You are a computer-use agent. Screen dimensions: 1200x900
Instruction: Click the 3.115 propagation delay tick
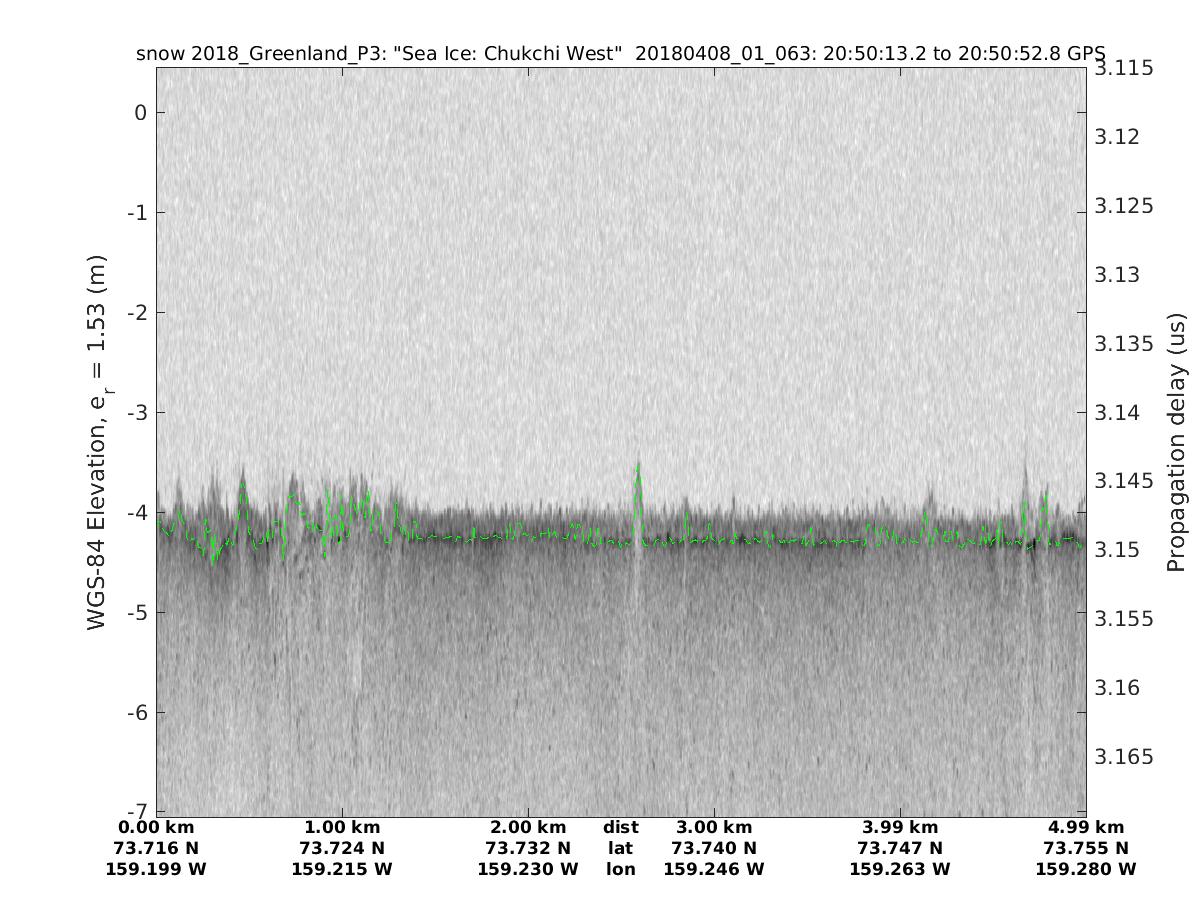(1124, 68)
